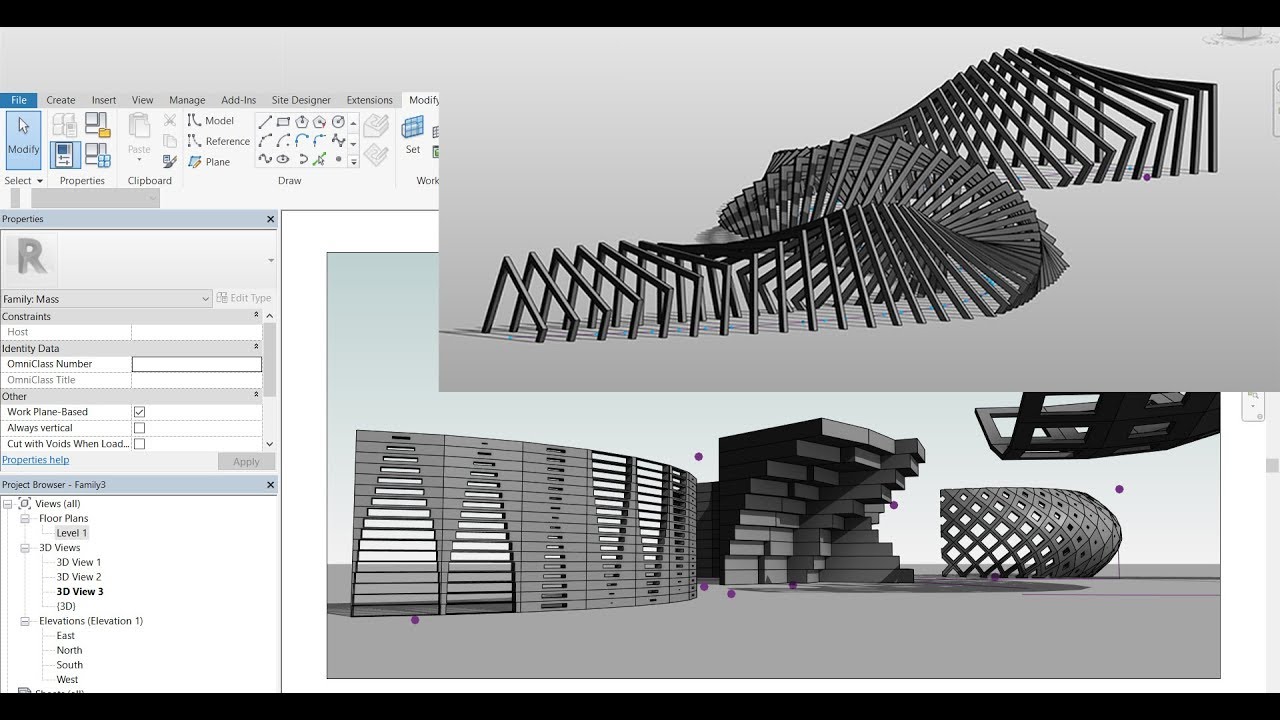Select the Modify arrow tool

click(x=23, y=138)
